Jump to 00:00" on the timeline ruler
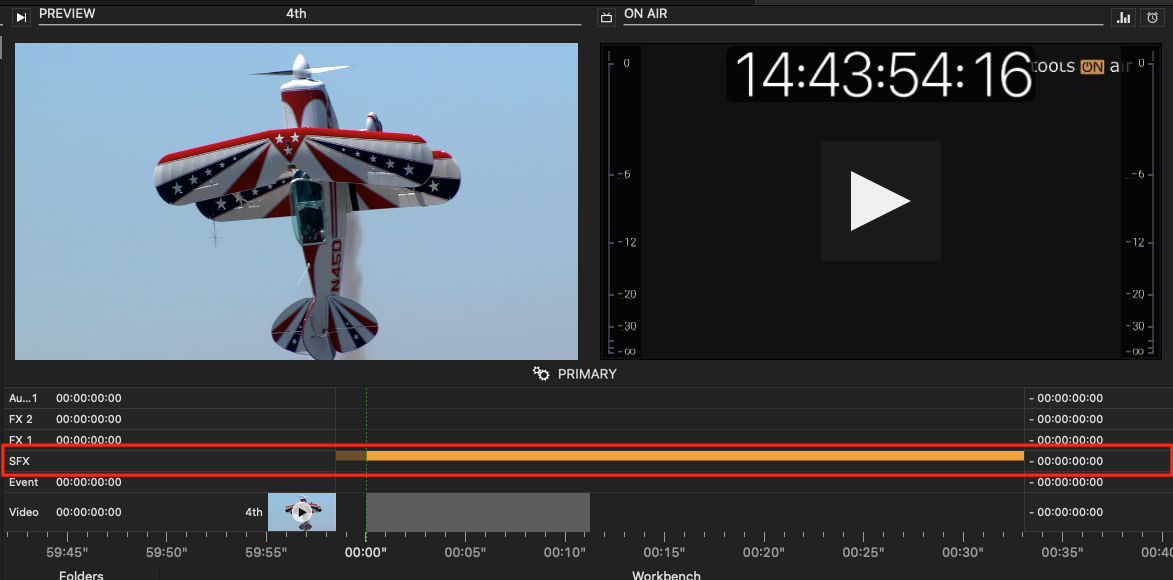Screen dimensions: 1173x580 point(365,552)
